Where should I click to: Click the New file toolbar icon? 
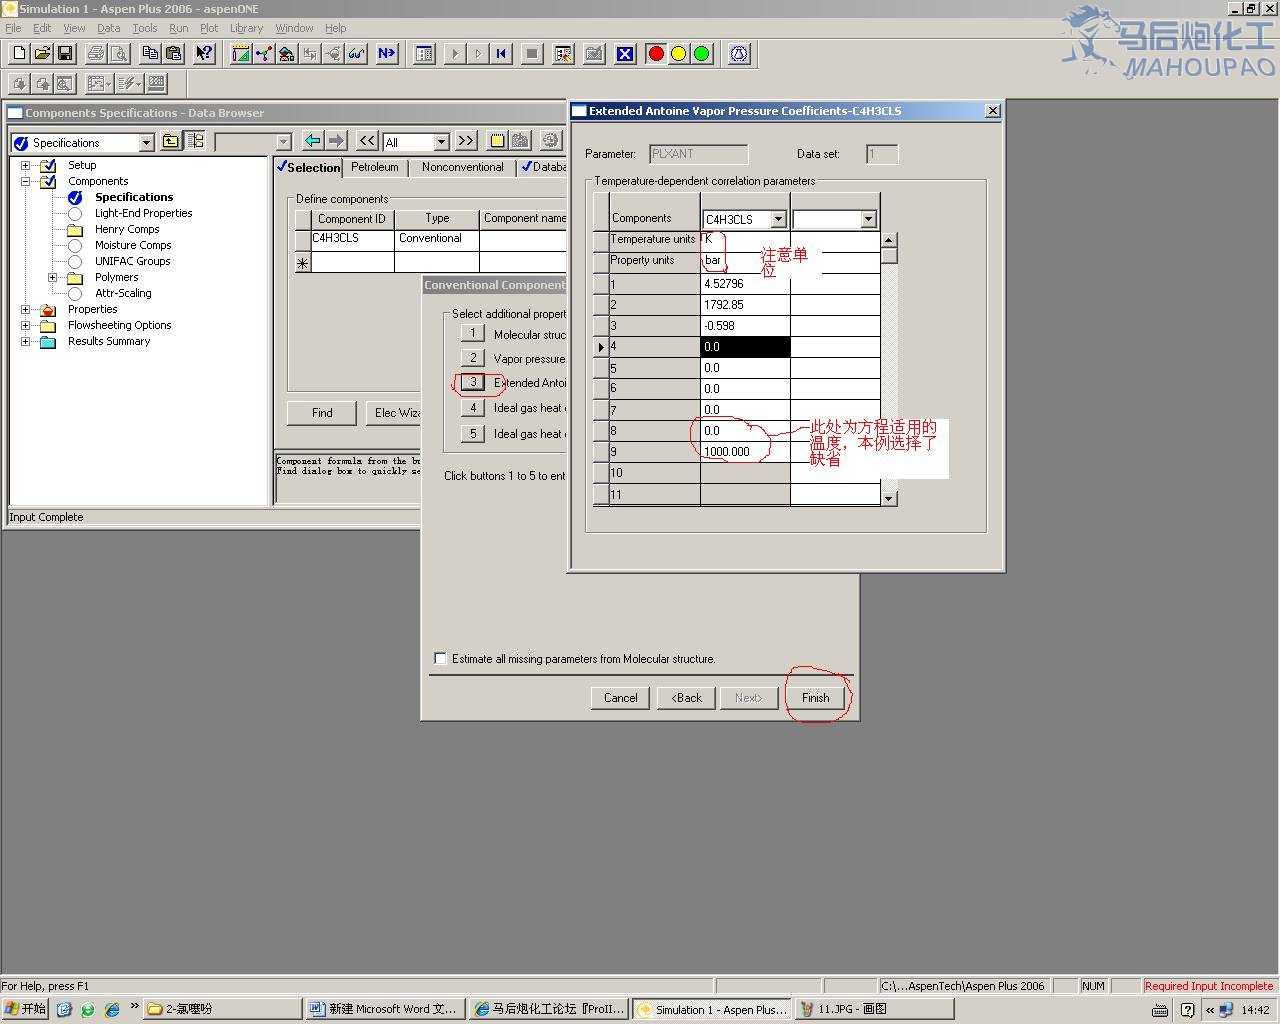tap(18, 53)
